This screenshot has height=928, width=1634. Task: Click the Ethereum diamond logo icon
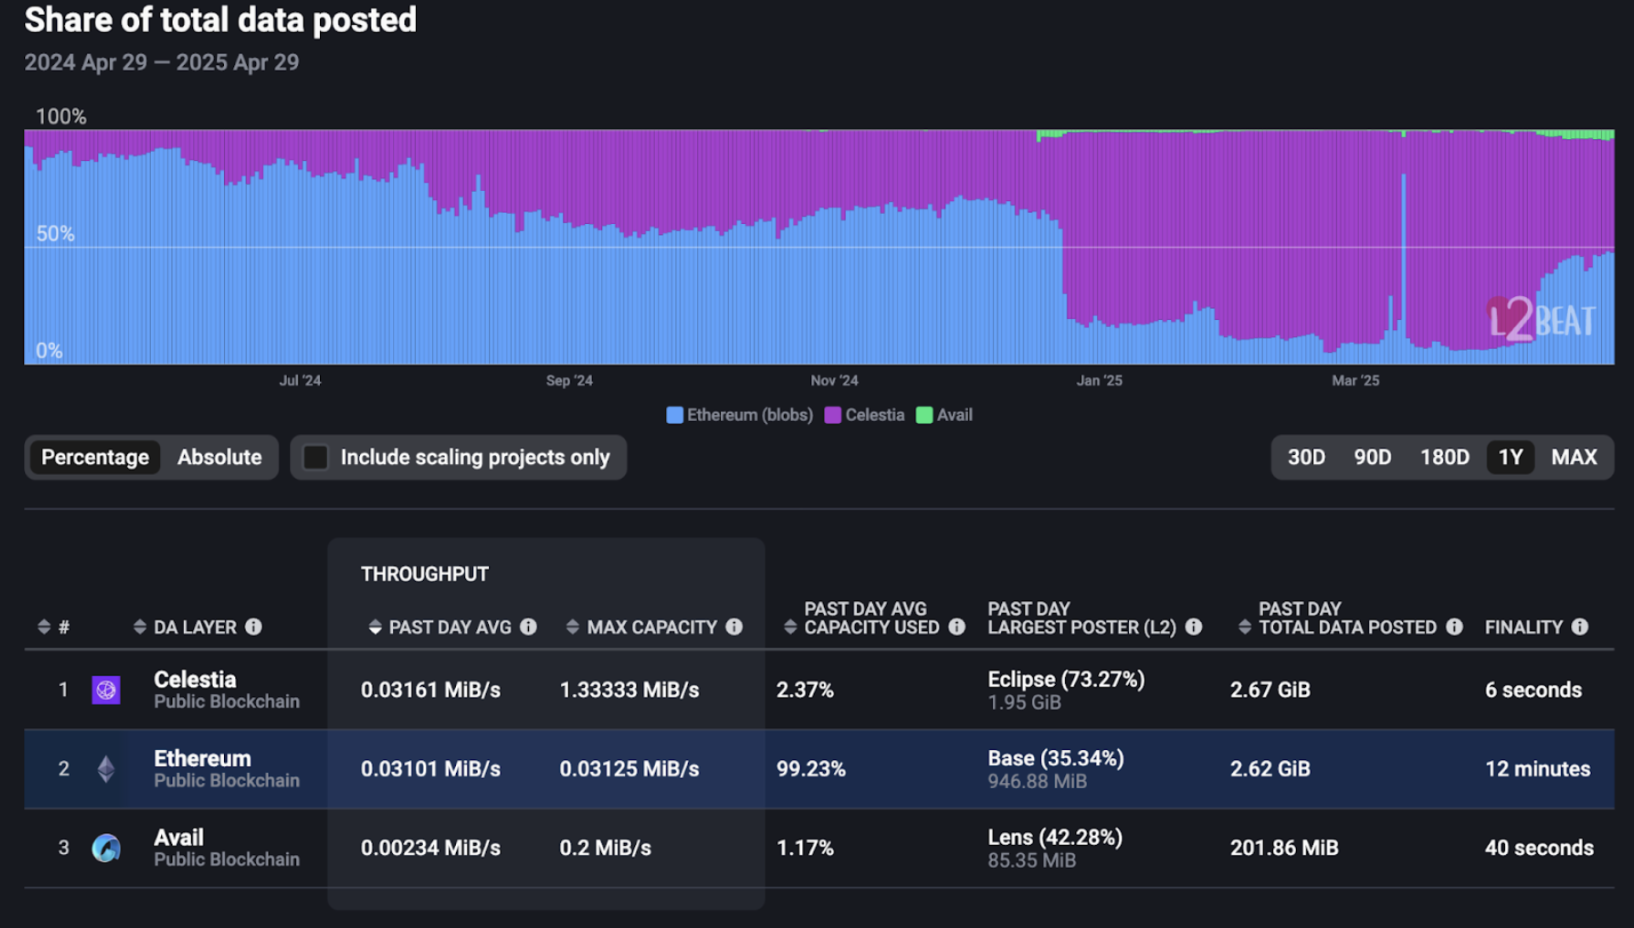click(x=106, y=769)
